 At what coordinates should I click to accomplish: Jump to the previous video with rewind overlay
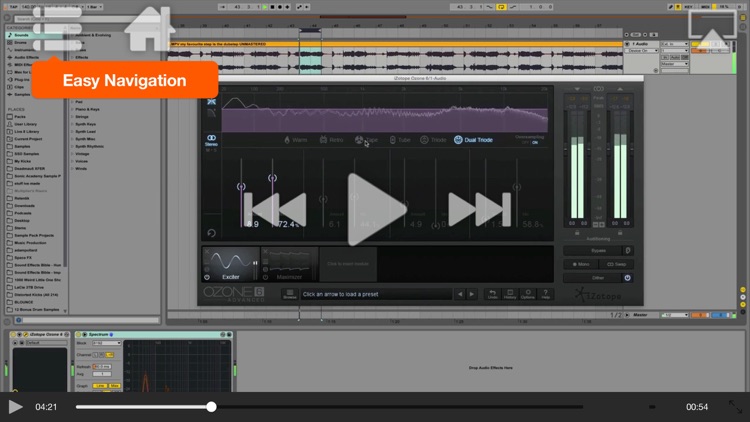(275, 209)
